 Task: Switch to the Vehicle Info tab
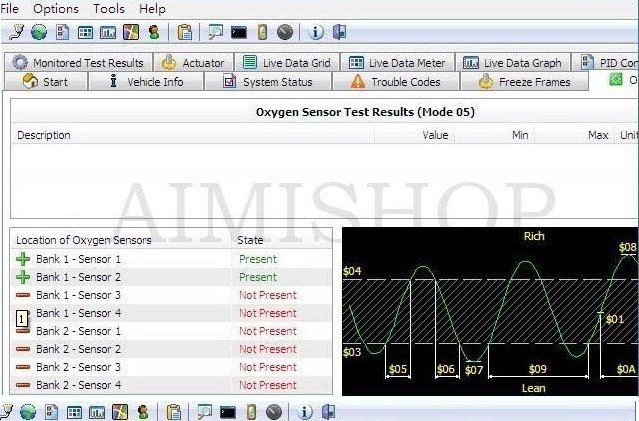(x=146, y=82)
